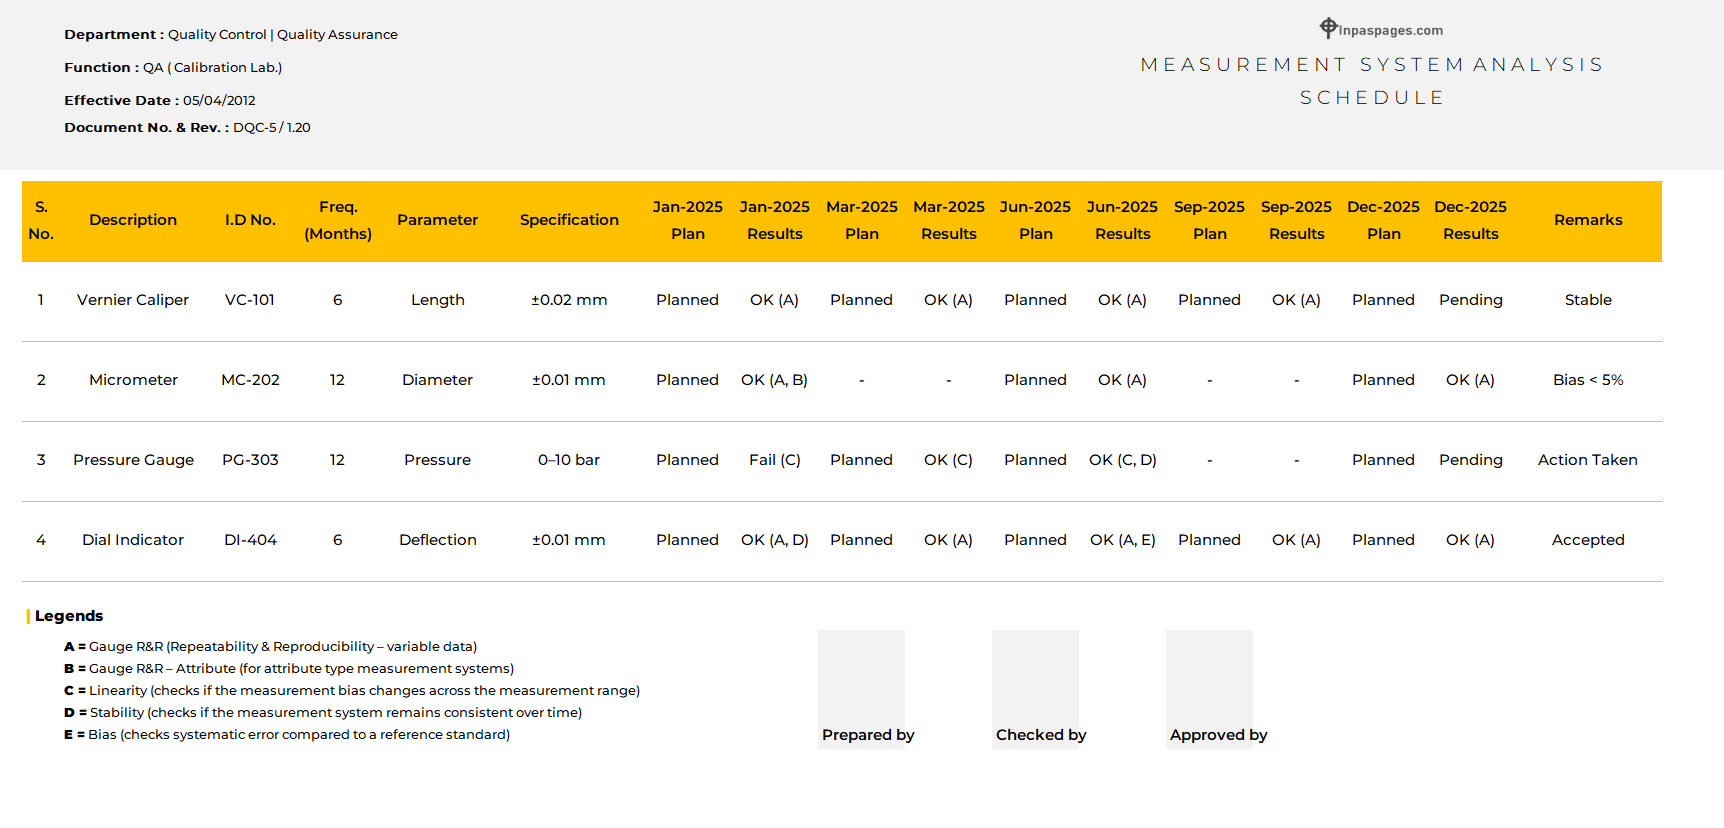This screenshot has height=828, width=1724.
Task: Select the Description column header
Action: tap(133, 220)
